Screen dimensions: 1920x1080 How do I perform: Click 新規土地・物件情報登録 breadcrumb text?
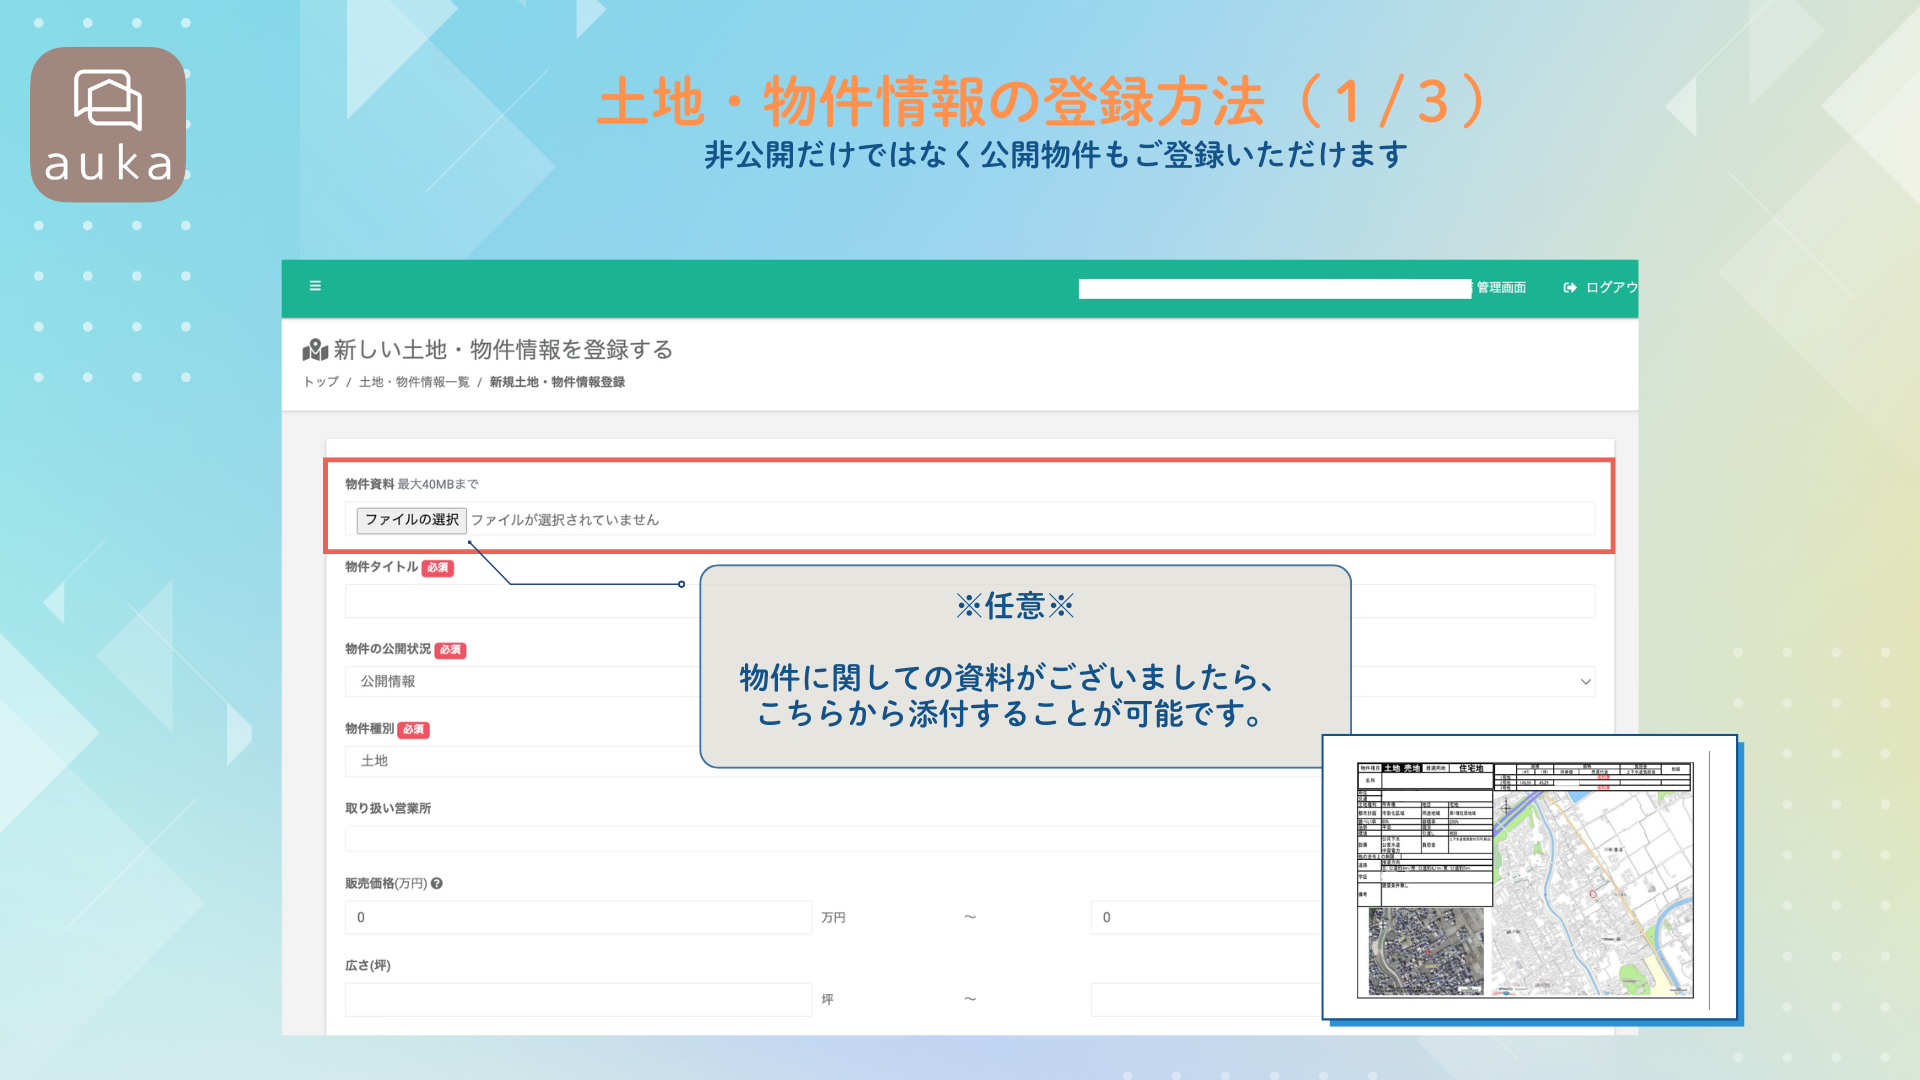557,382
